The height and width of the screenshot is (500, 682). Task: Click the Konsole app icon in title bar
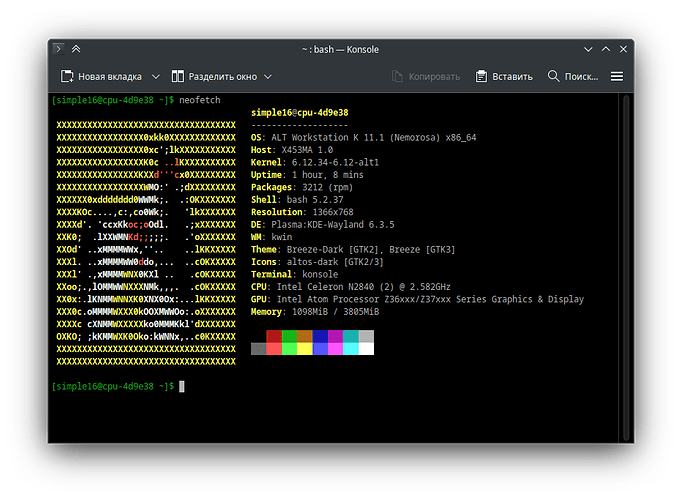click(x=59, y=49)
